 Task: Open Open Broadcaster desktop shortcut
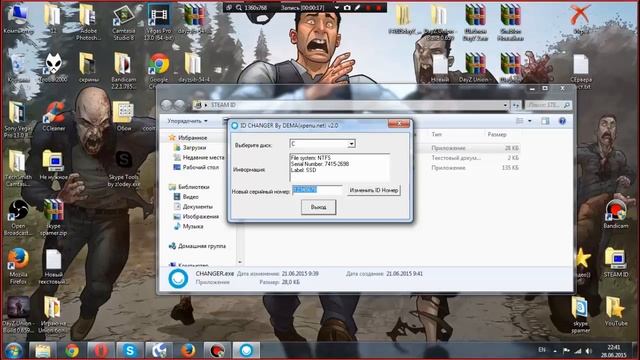(x=18, y=218)
